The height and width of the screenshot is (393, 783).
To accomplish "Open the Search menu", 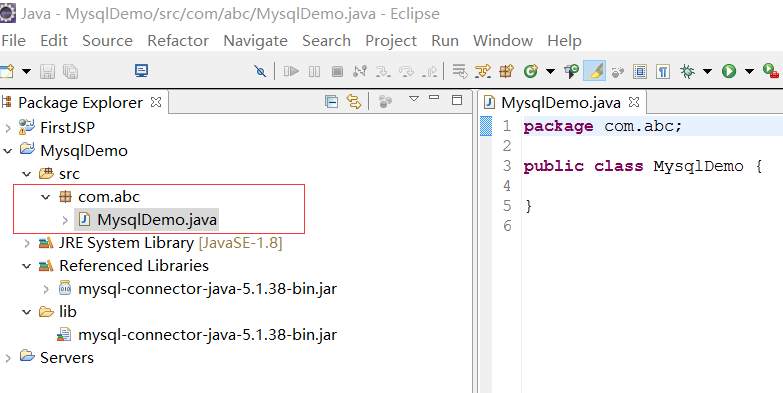I will click(326, 40).
